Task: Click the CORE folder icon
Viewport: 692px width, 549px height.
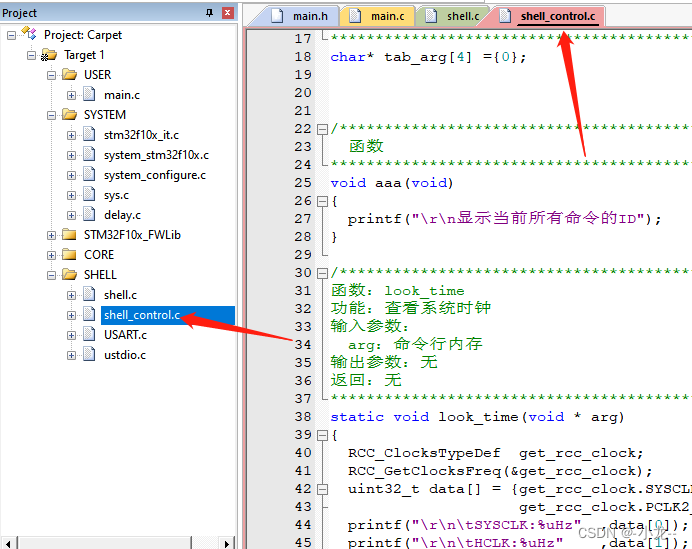Action: click(x=69, y=254)
